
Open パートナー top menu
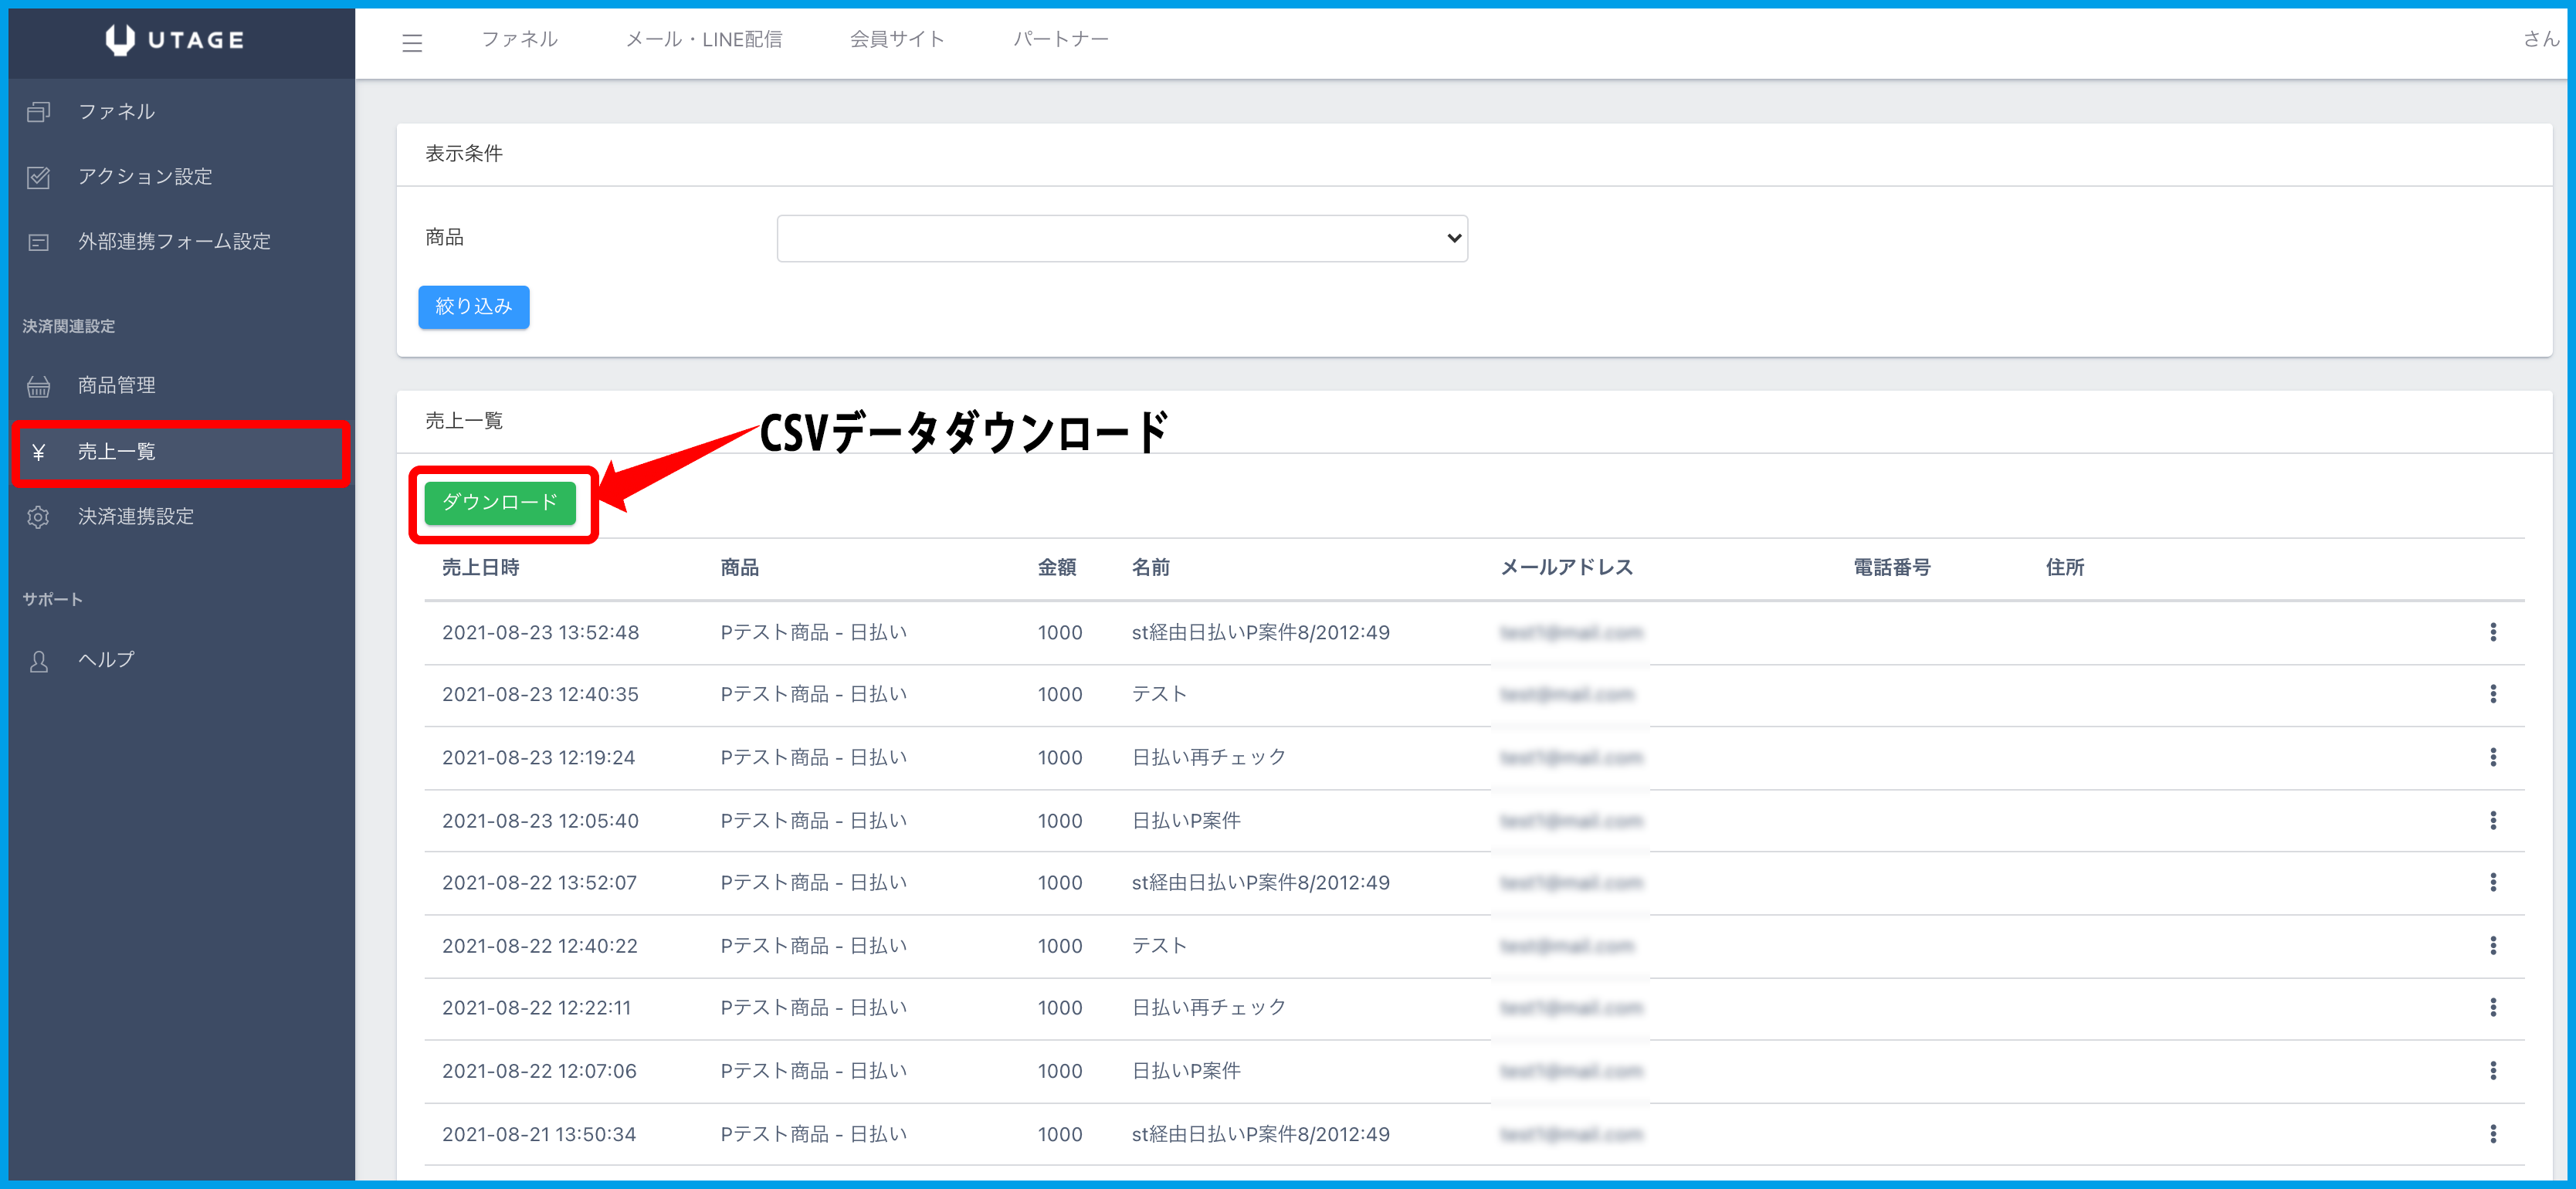click(x=1060, y=40)
